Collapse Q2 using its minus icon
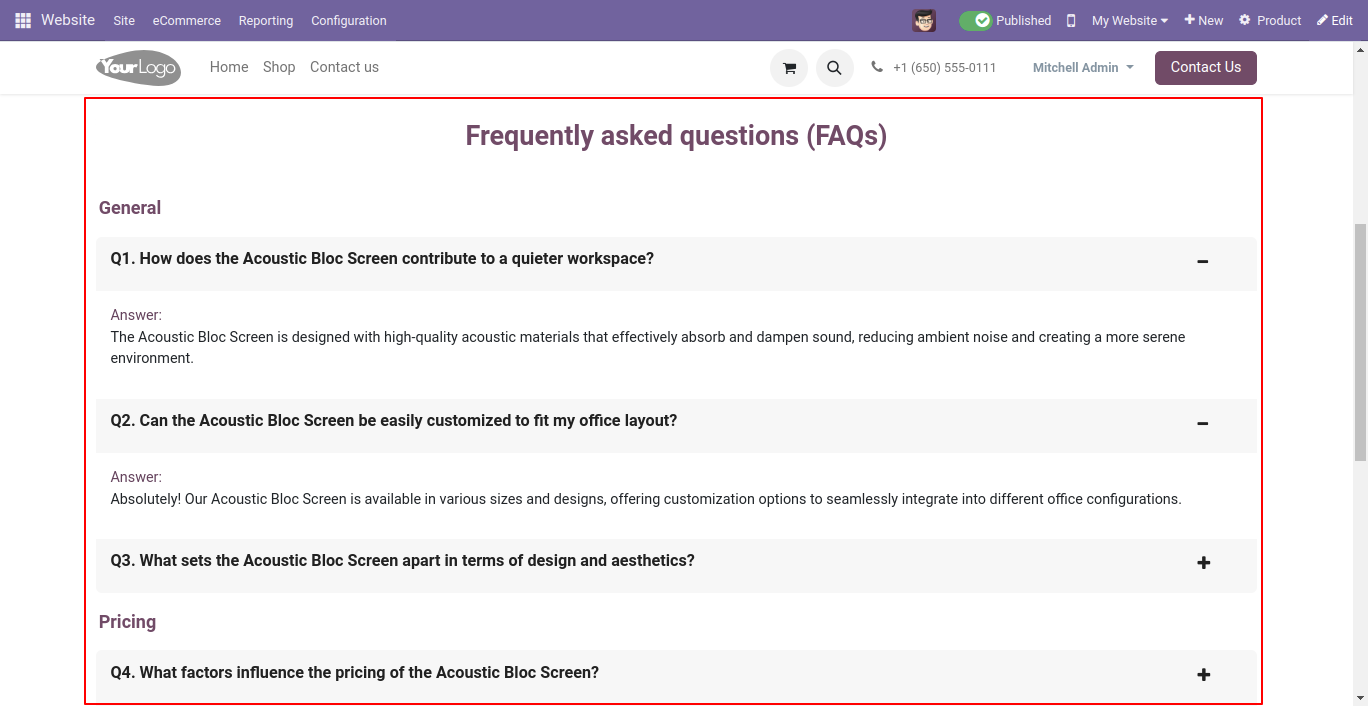This screenshot has height=706, width=1368. click(1203, 424)
